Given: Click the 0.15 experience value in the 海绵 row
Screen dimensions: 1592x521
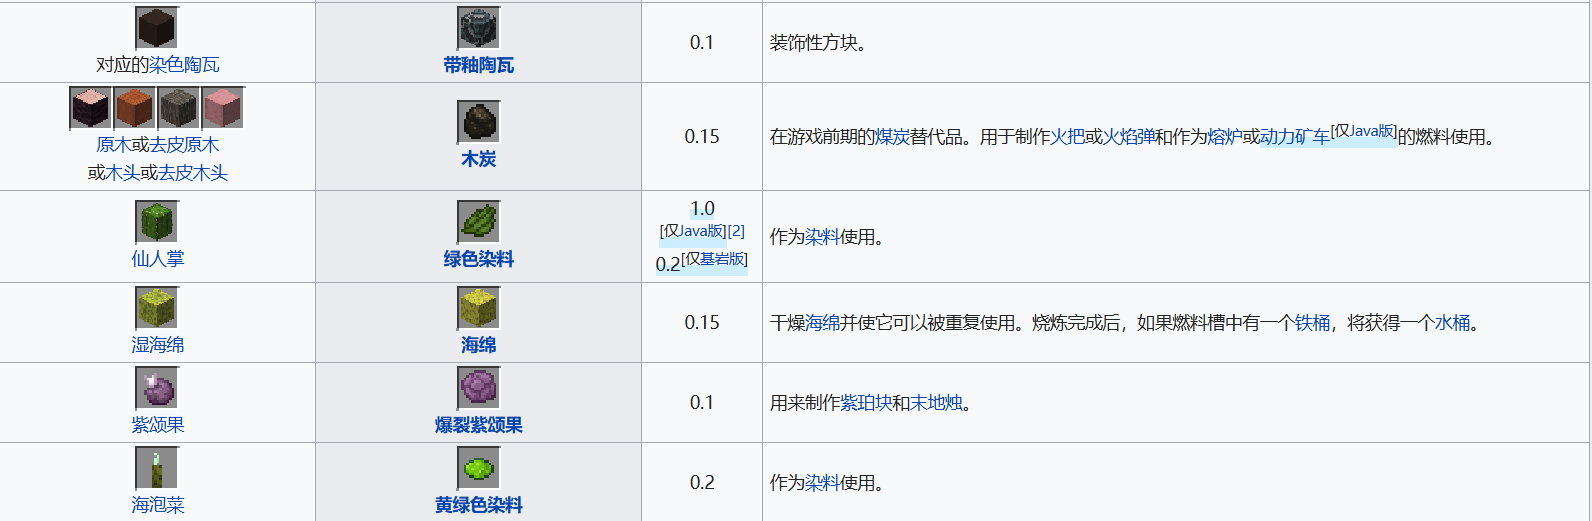Looking at the screenshot, I should [702, 323].
